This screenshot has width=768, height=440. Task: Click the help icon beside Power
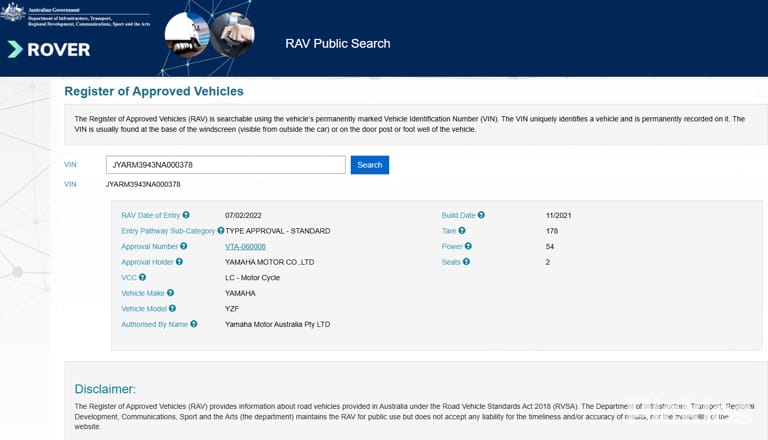[x=468, y=246]
